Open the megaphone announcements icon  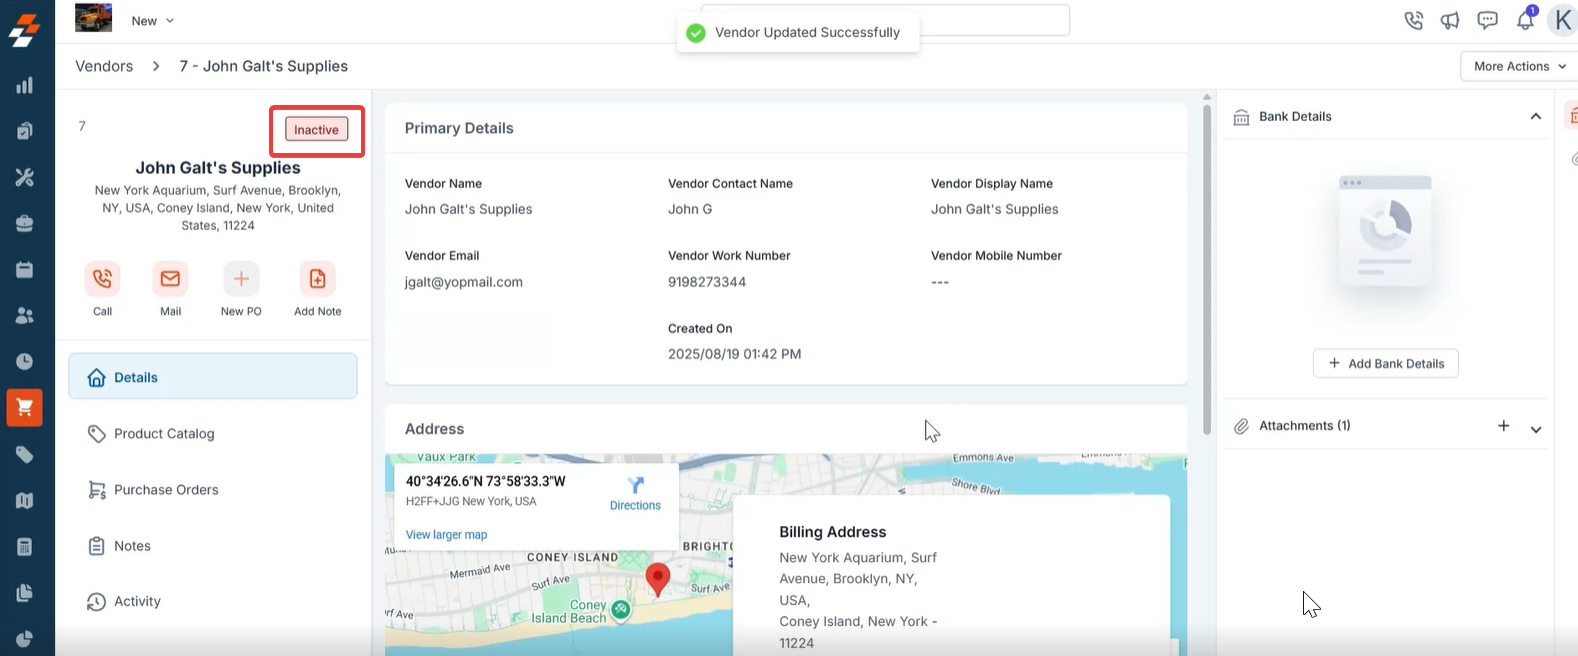1450,20
